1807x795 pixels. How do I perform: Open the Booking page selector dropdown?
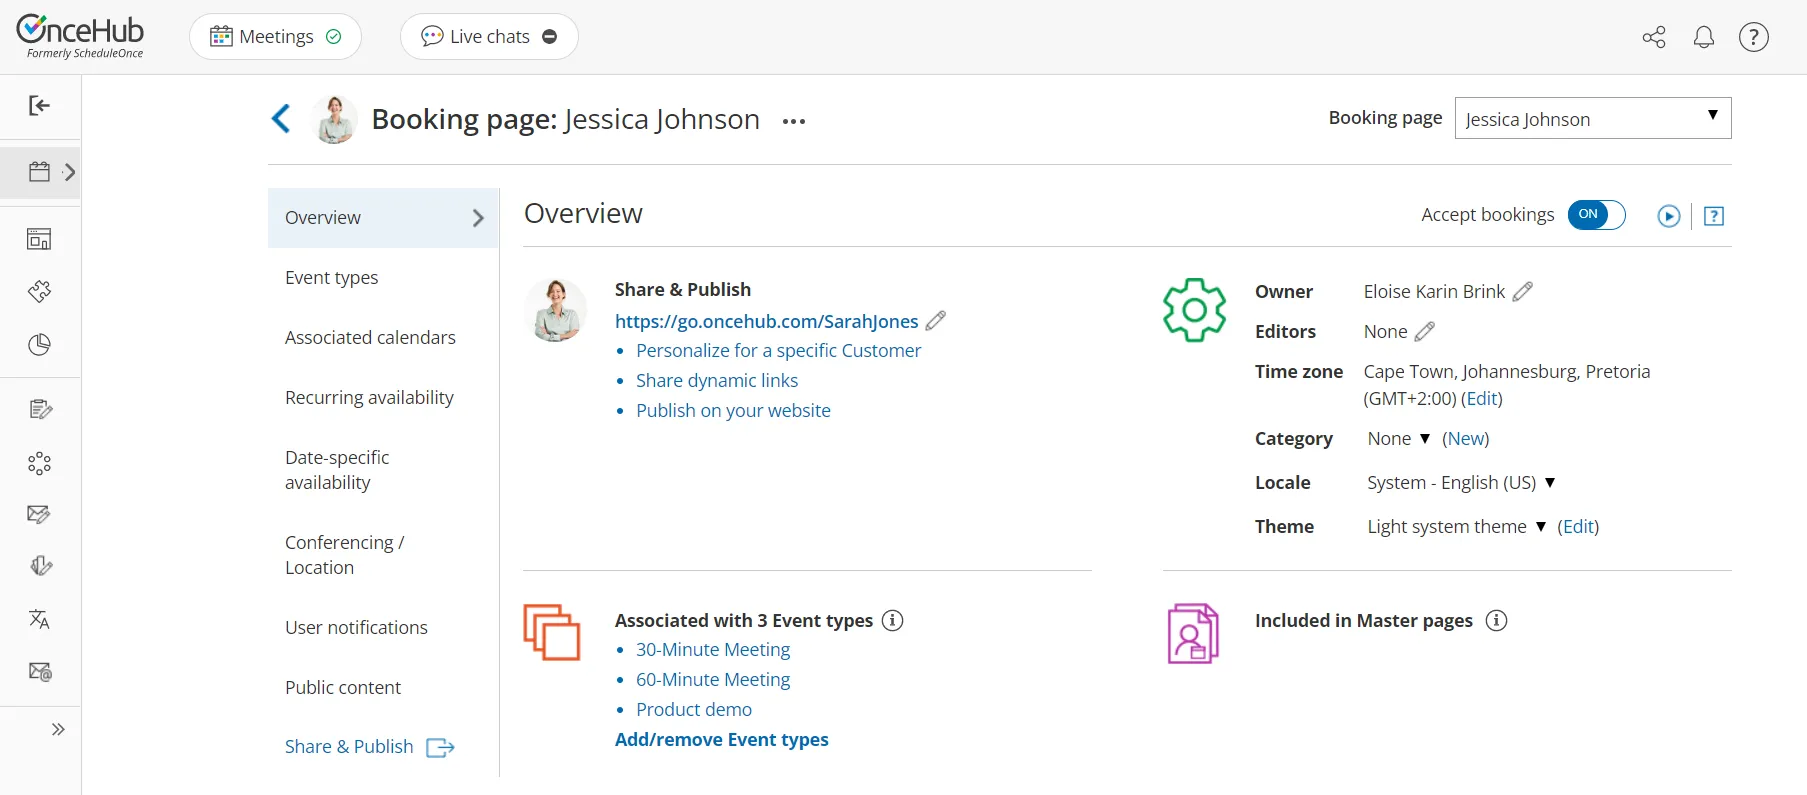[1592, 118]
